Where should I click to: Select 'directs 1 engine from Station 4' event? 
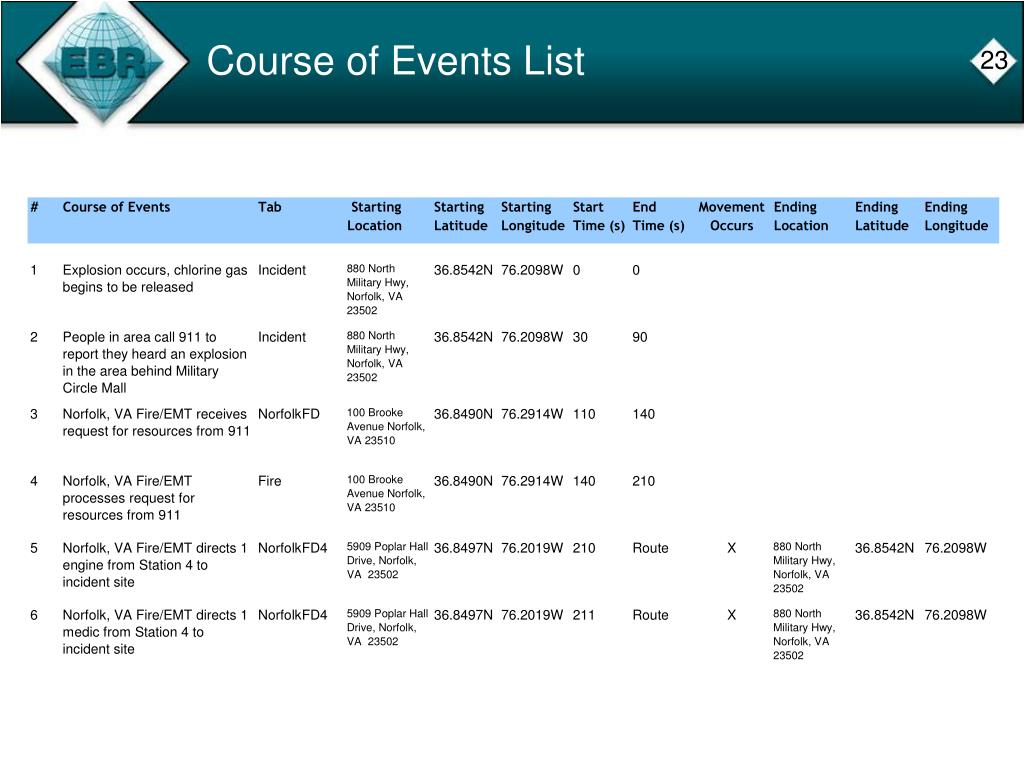tap(154, 565)
